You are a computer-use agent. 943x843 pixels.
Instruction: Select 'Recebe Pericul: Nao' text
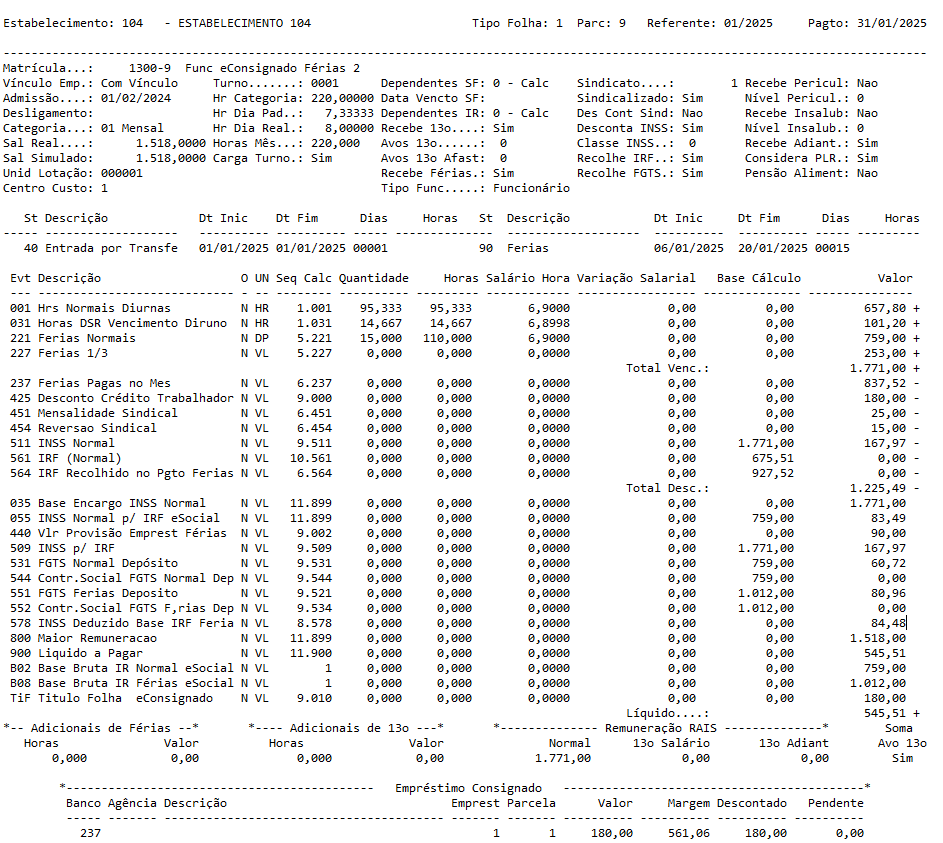point(811,83)
